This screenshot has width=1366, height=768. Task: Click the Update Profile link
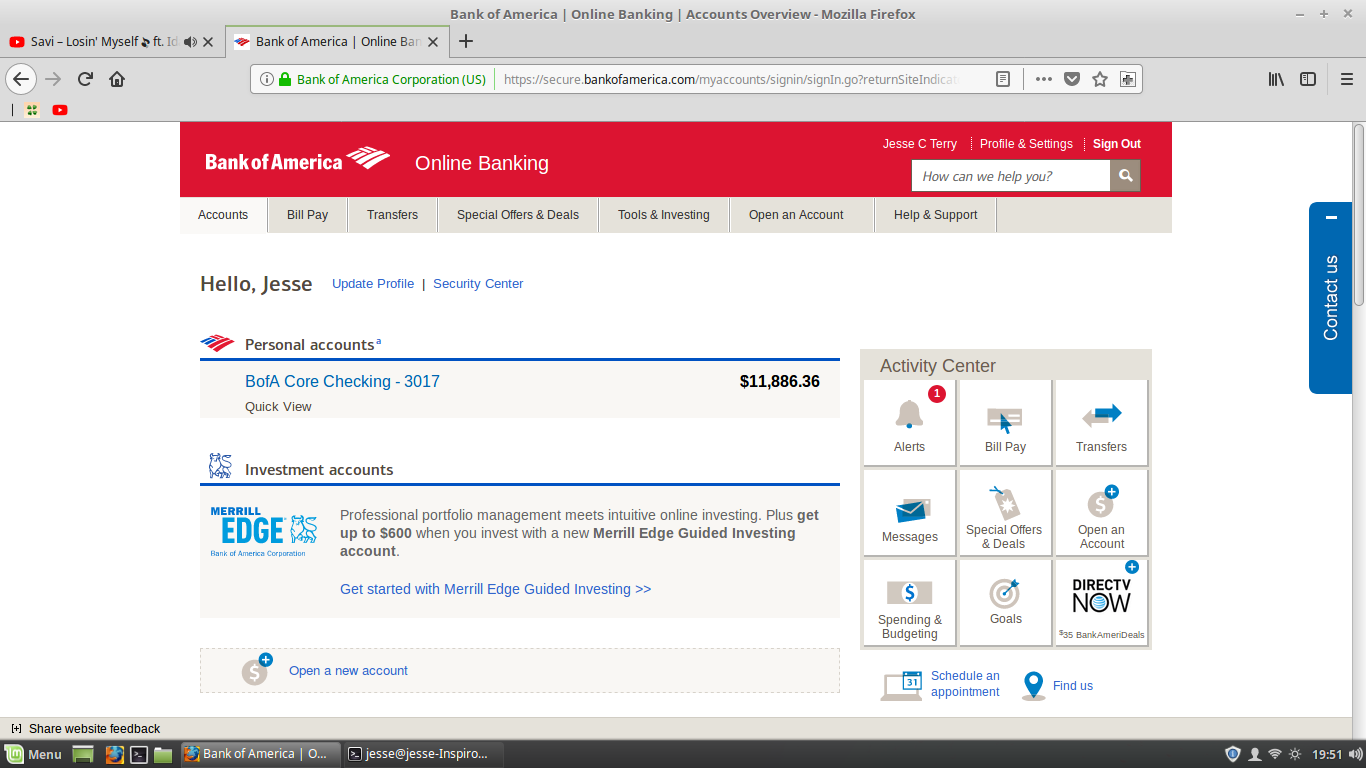(x=373, y=284)
